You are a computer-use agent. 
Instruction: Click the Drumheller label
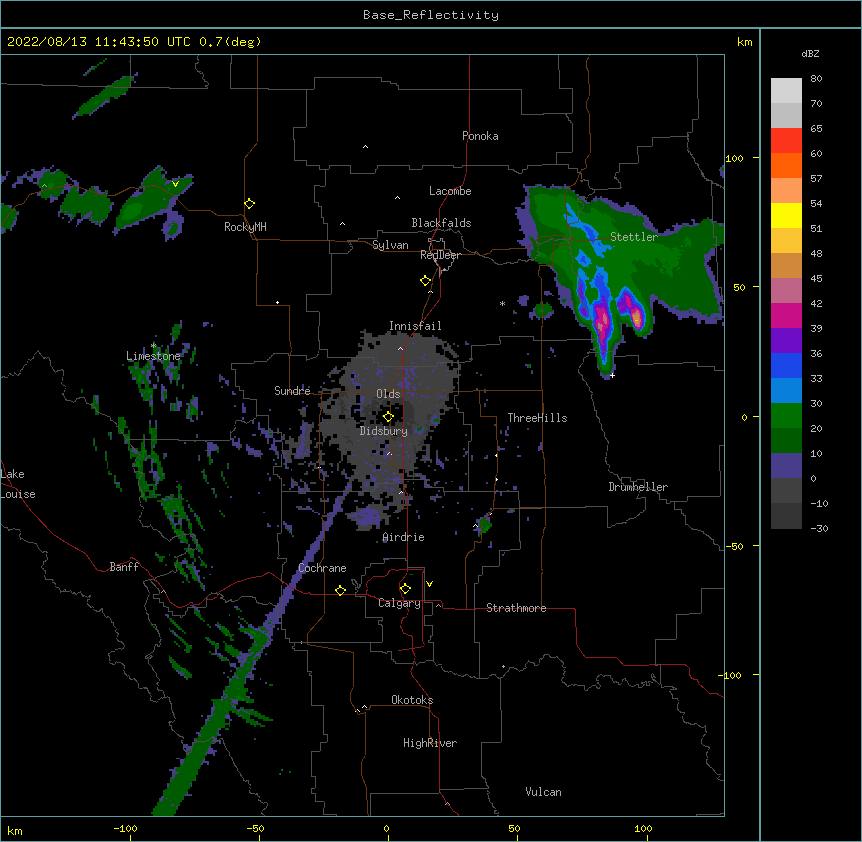[638, 487]
